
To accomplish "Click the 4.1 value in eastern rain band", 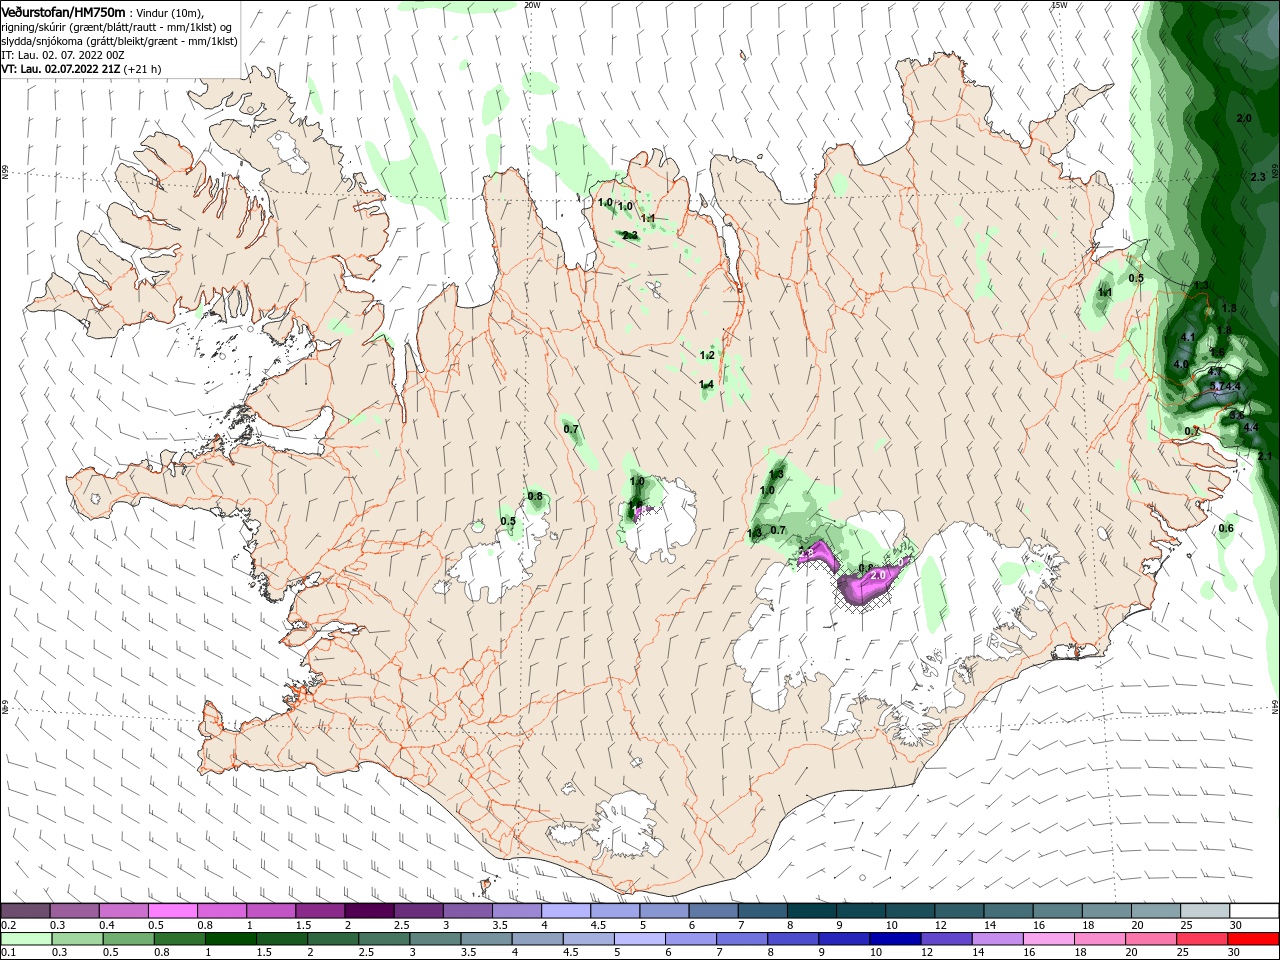I will pyautogui.click(x=1188, y=337).
